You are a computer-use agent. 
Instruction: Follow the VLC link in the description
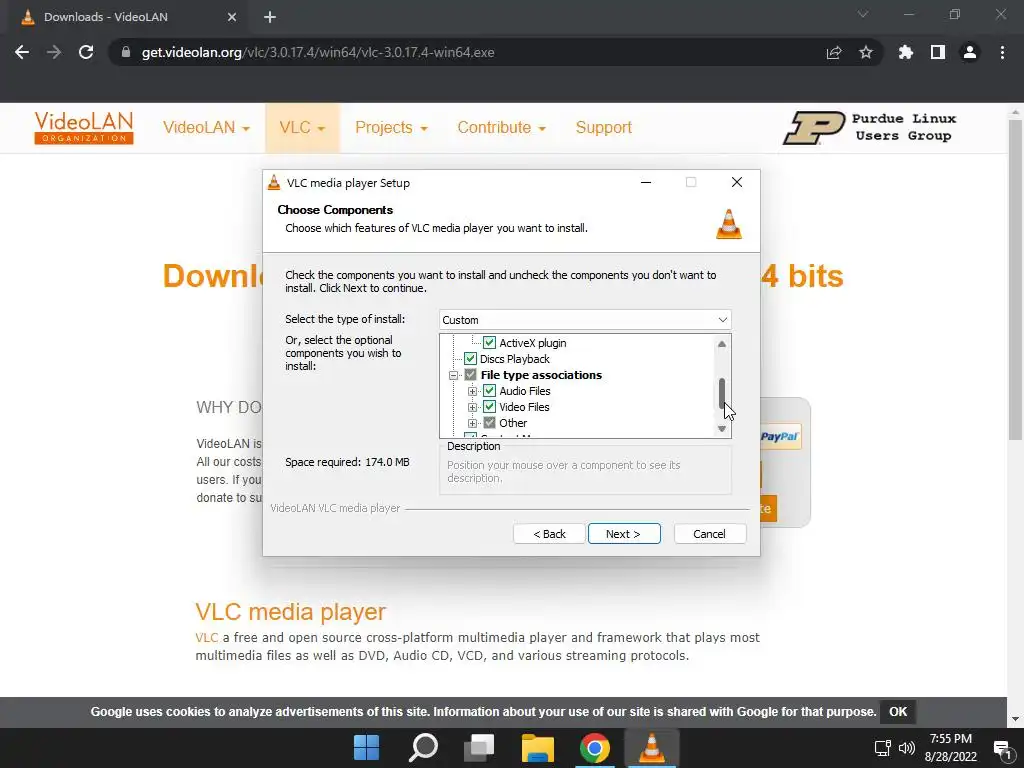pos(206,637)
